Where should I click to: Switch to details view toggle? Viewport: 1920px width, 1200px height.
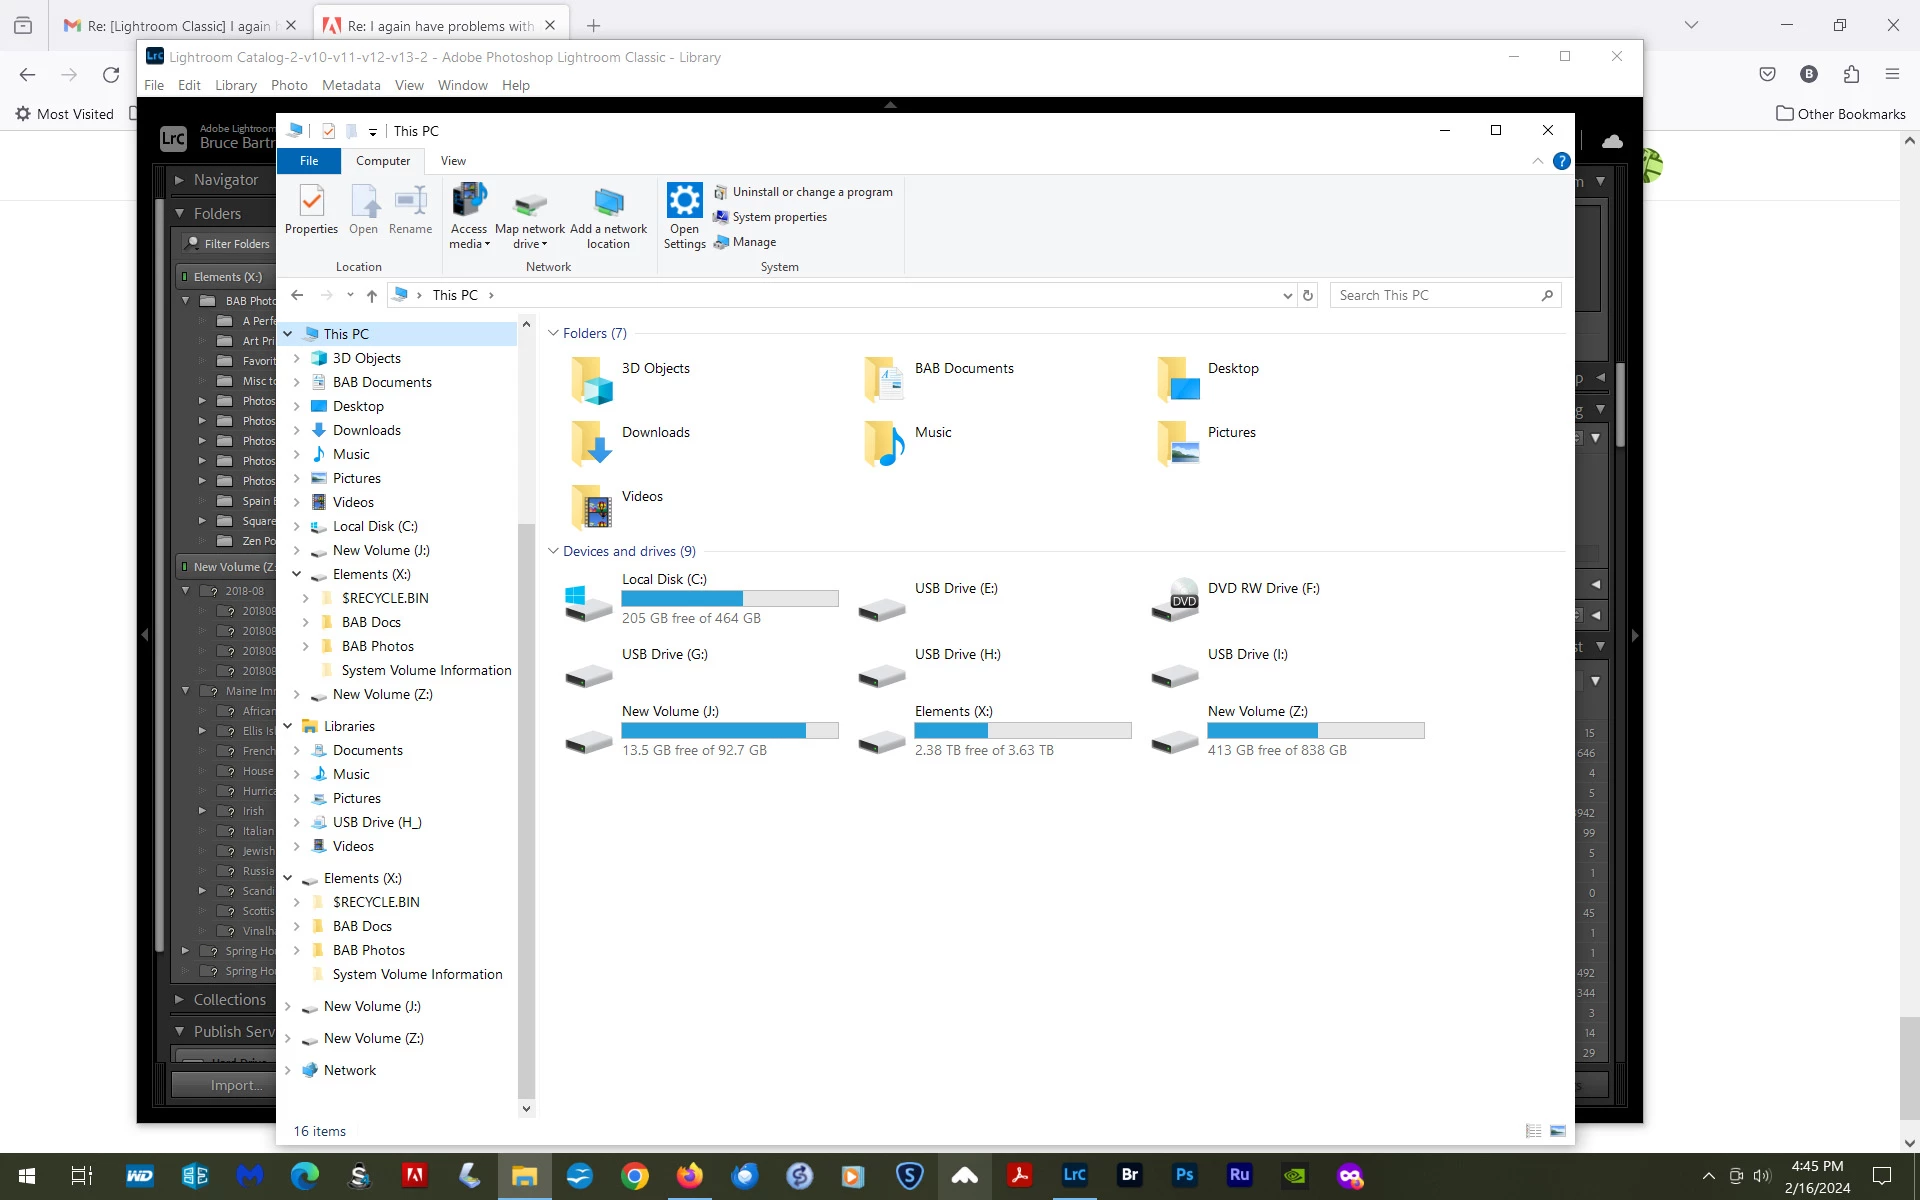(x=1533, y=1131)
